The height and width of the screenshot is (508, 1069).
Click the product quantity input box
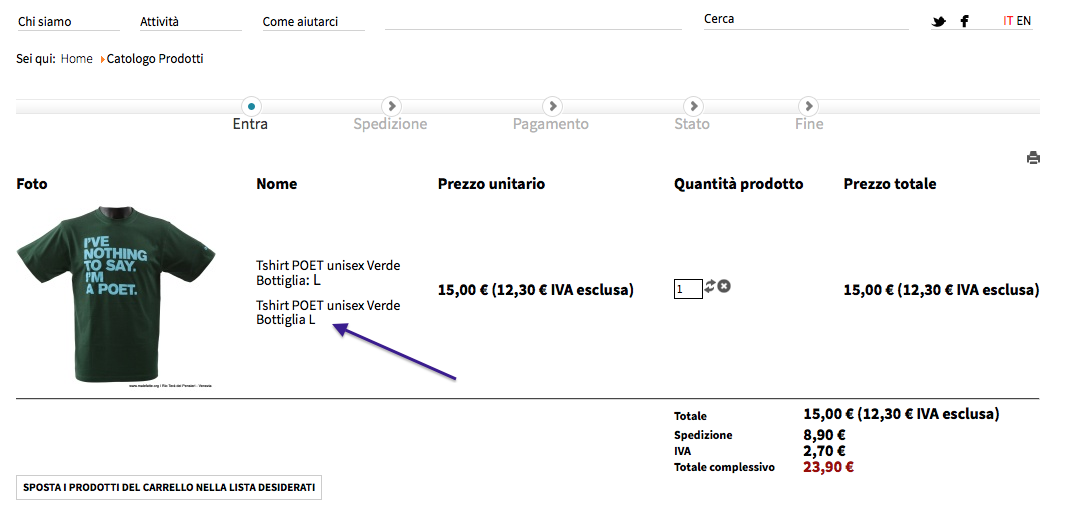click(688, 289)
